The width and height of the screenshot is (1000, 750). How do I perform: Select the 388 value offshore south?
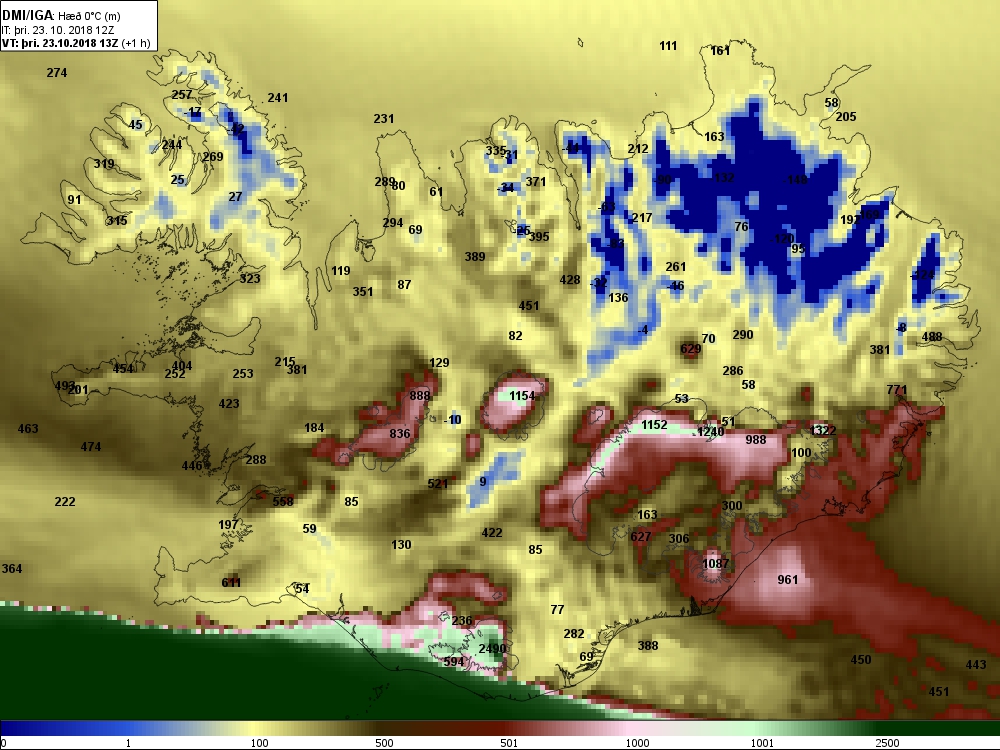point(648,645)
